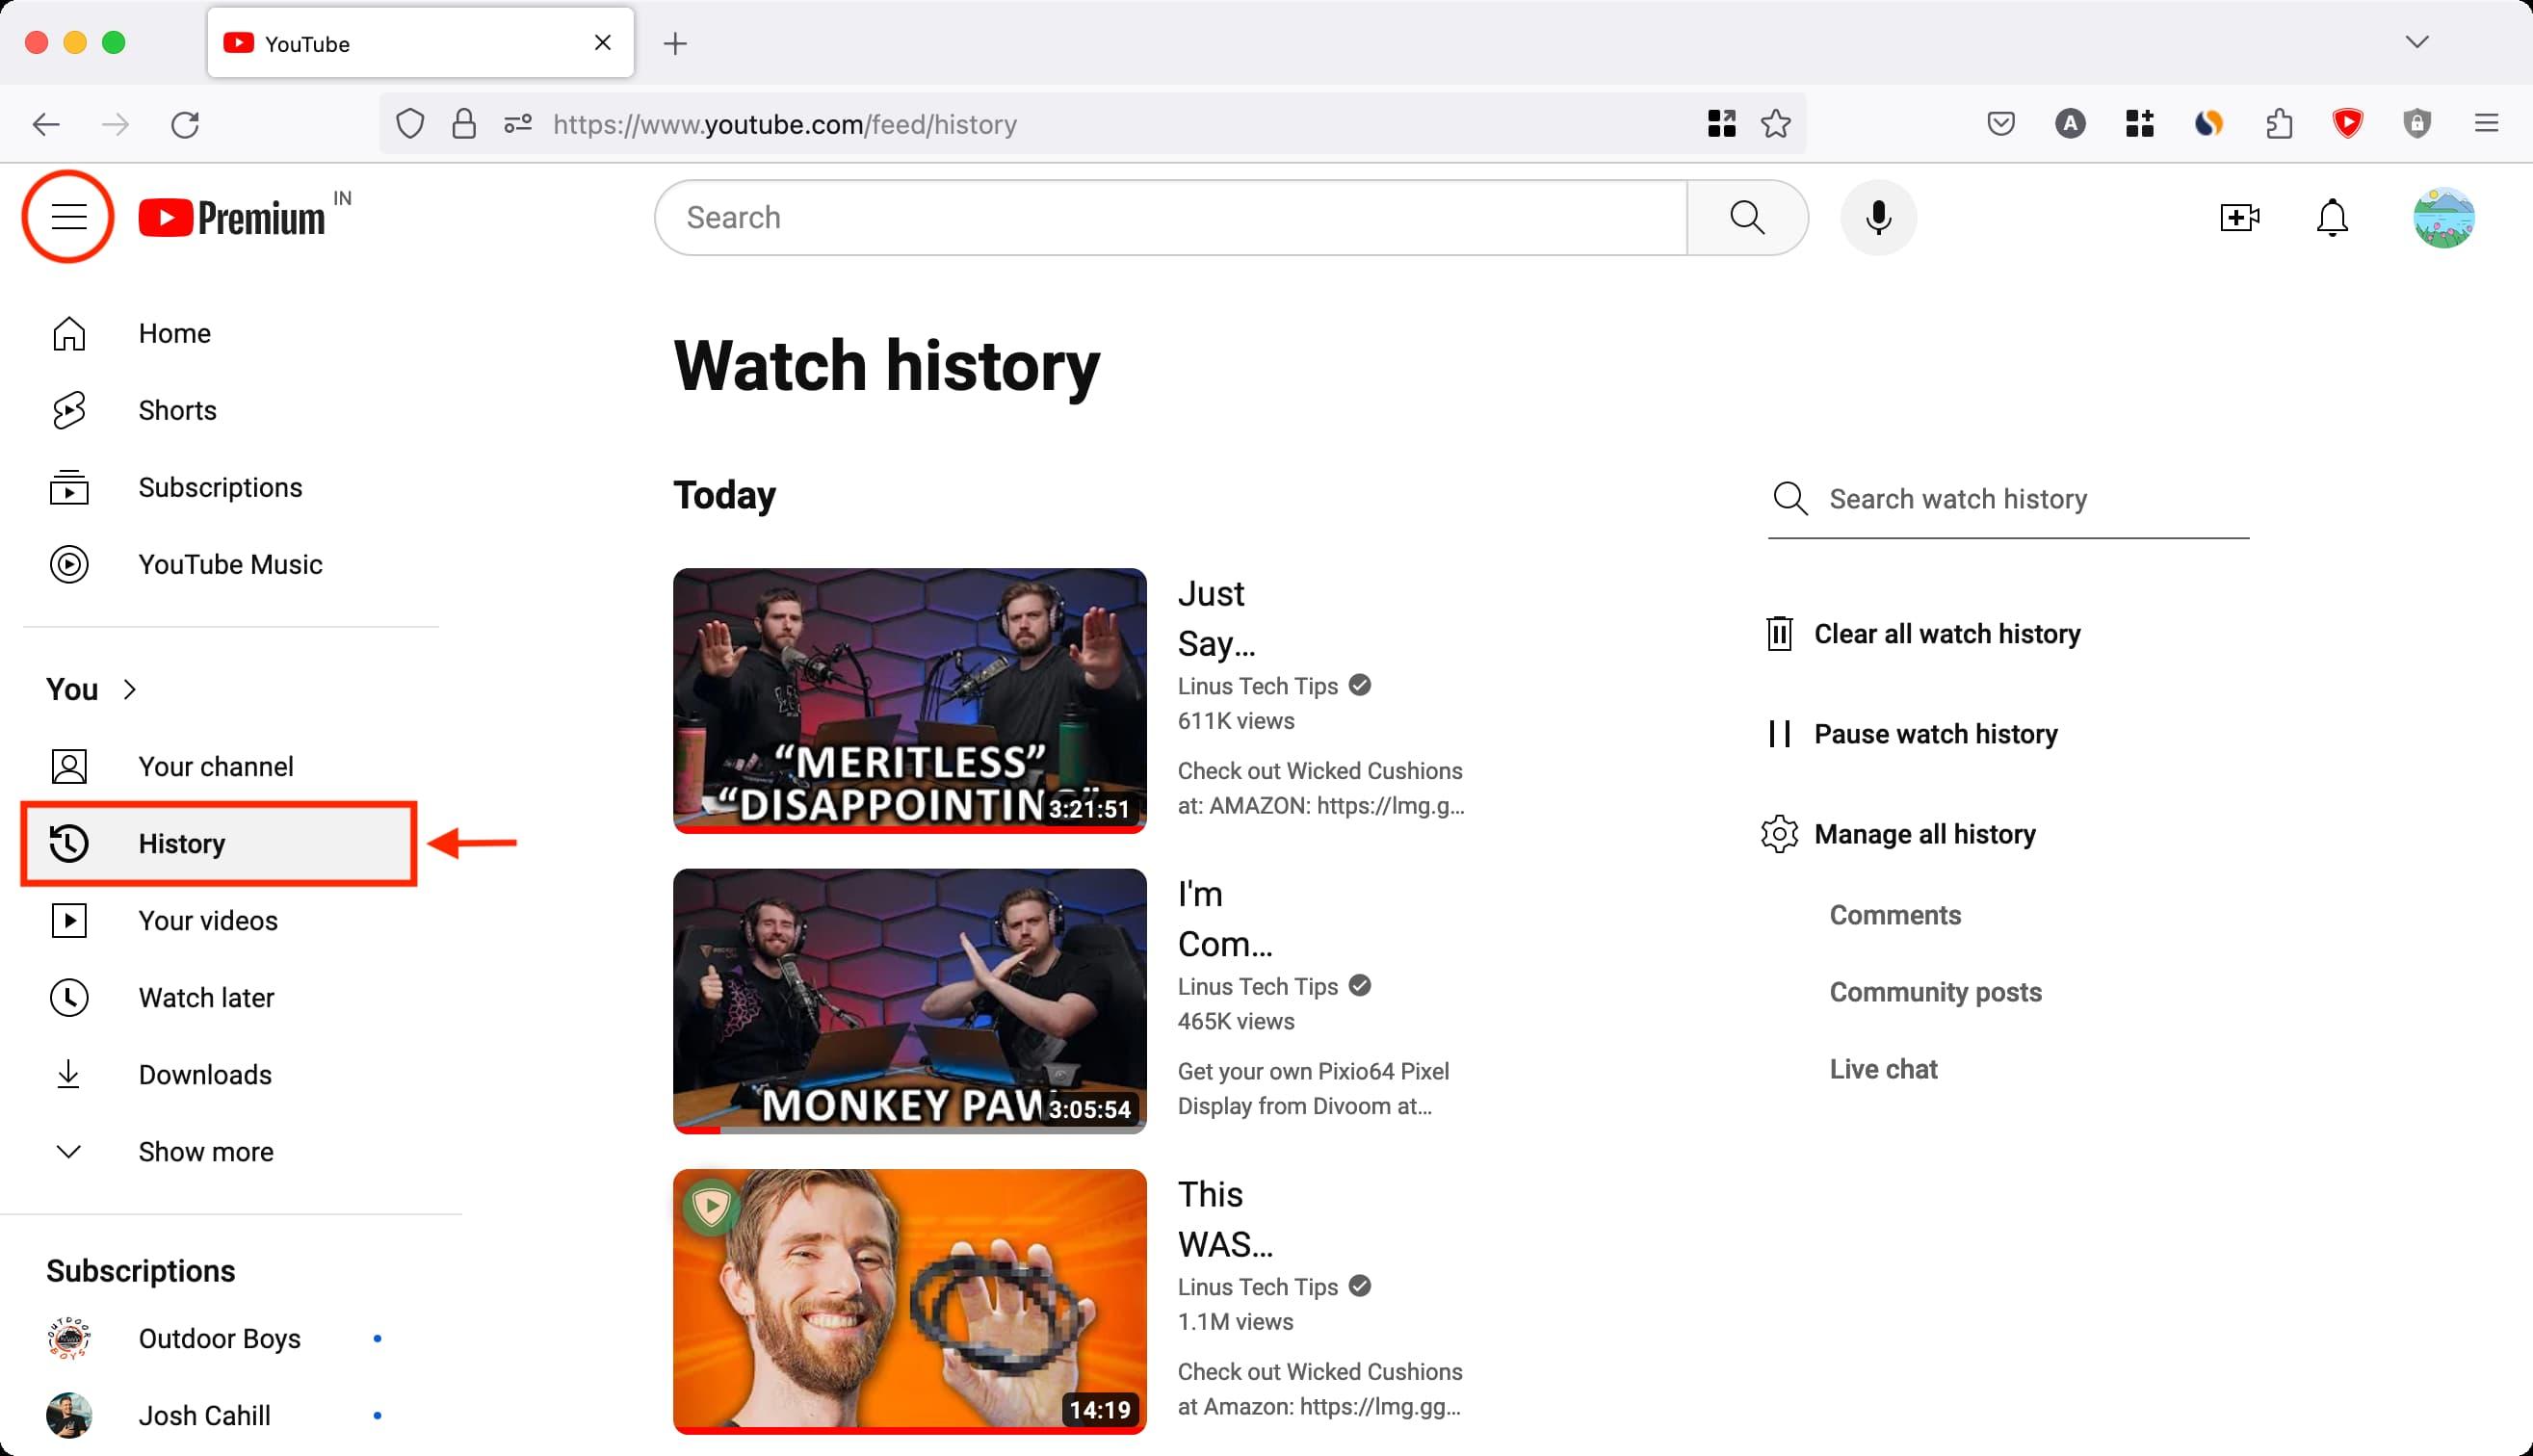Click the Linus Tech Tips verified badge
The height and width of the screenshot is (1456, 2533).
point(1361,686)
